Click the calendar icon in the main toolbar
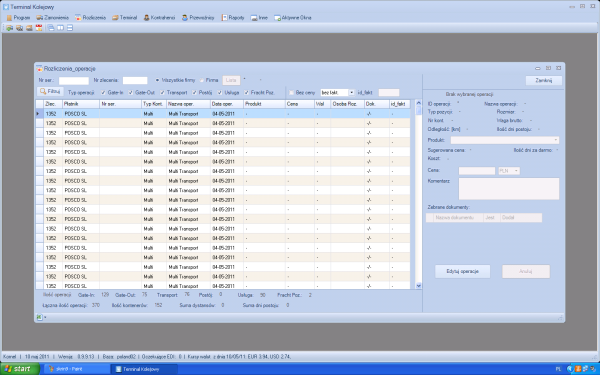Image resolution: width=600 pixels, height=375 pixels. (39, 28)
